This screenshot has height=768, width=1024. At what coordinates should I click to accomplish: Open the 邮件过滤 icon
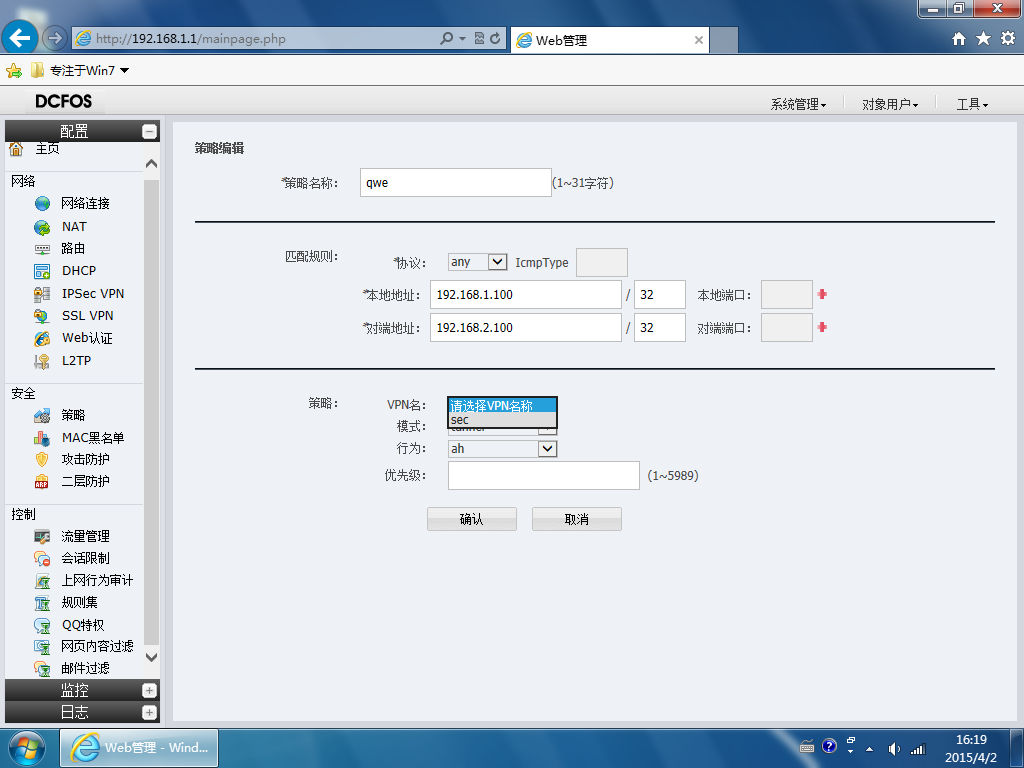42,669
